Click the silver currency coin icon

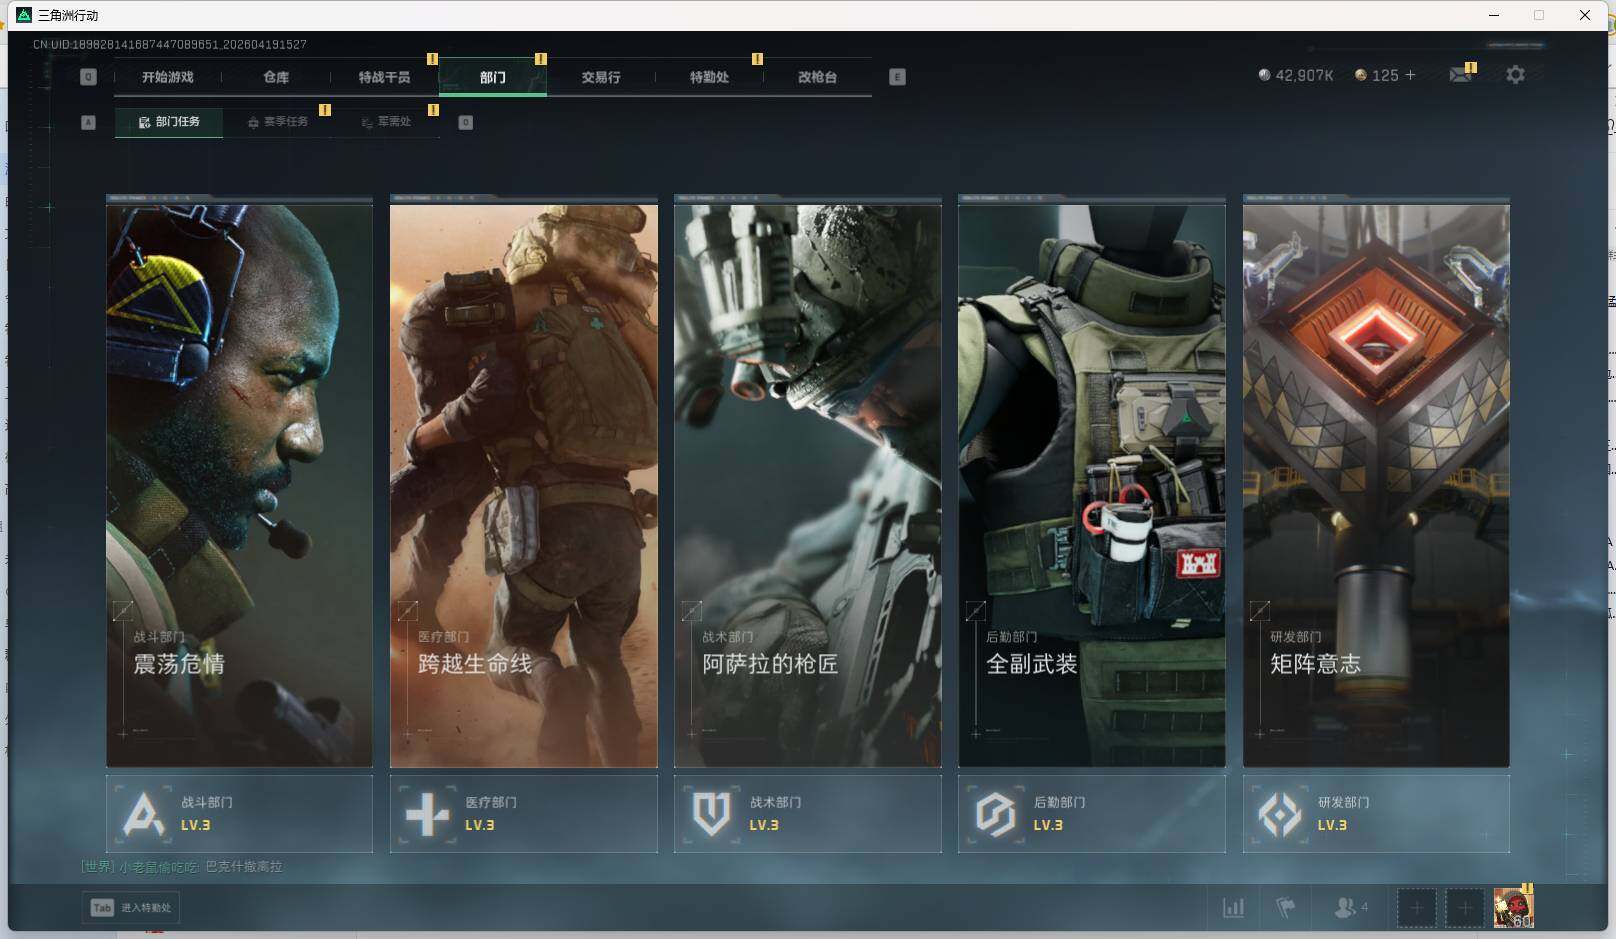[x=1264, y=75]
